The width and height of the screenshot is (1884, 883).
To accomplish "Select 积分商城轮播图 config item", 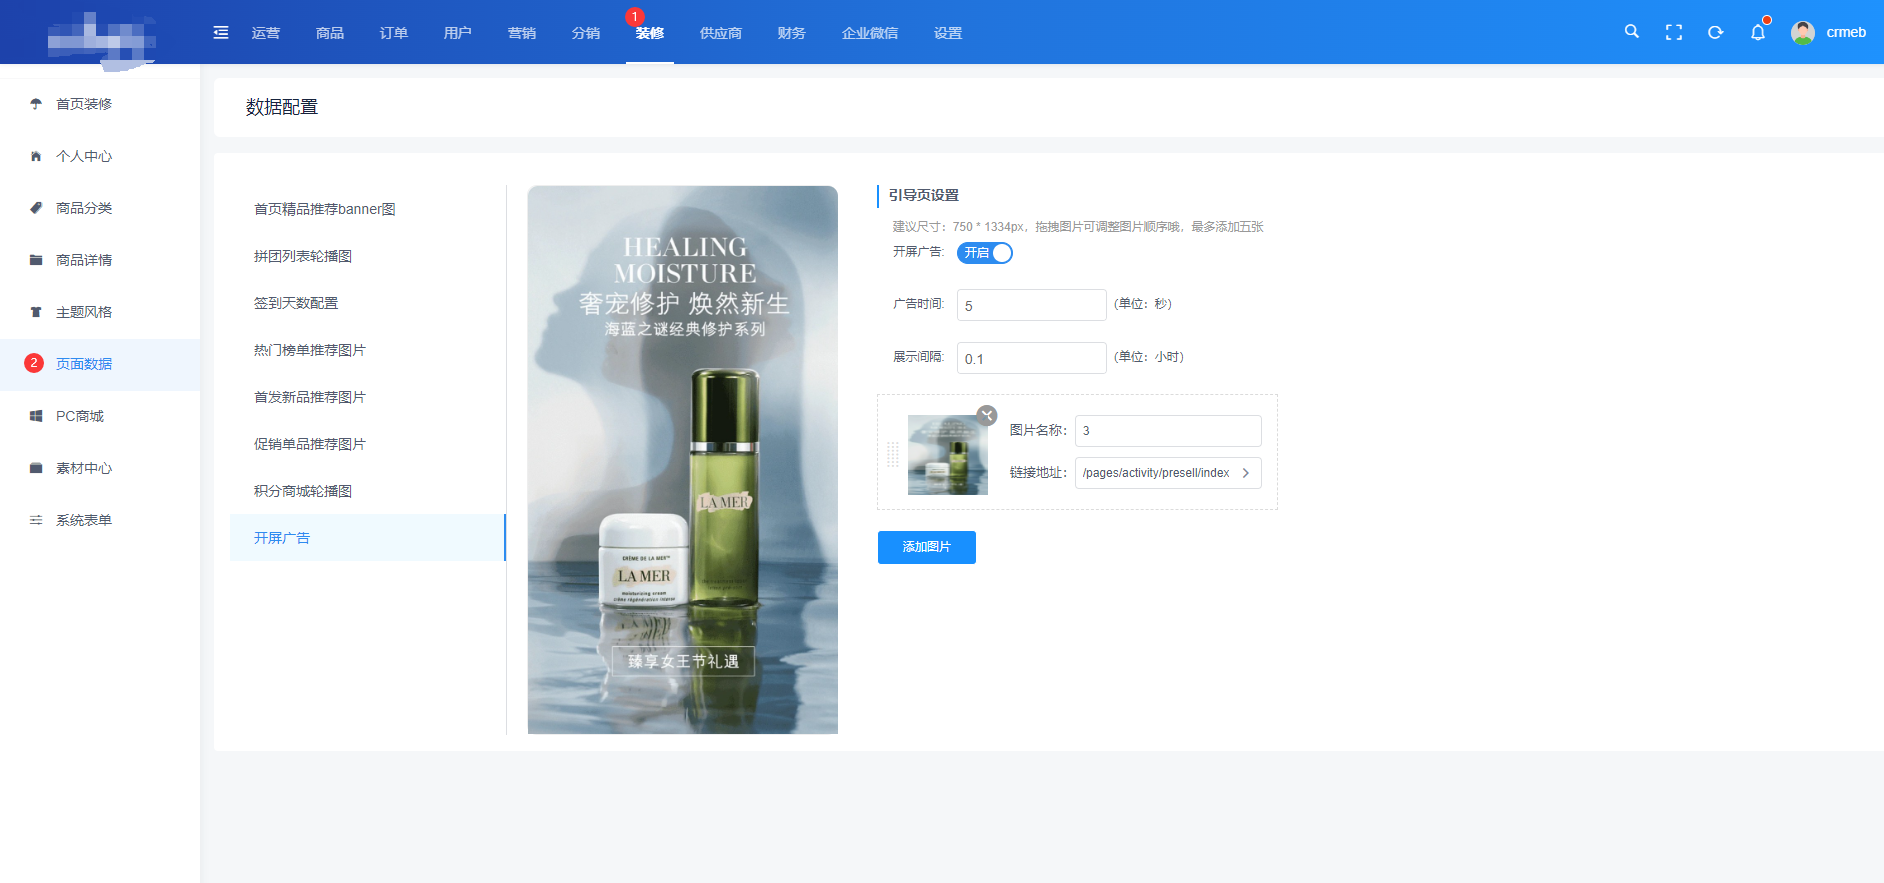I will (x=368, y=491).
